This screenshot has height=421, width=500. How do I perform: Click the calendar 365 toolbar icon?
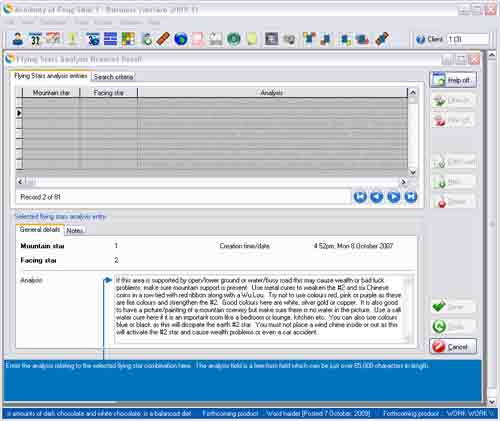click(x=93, y=39)
